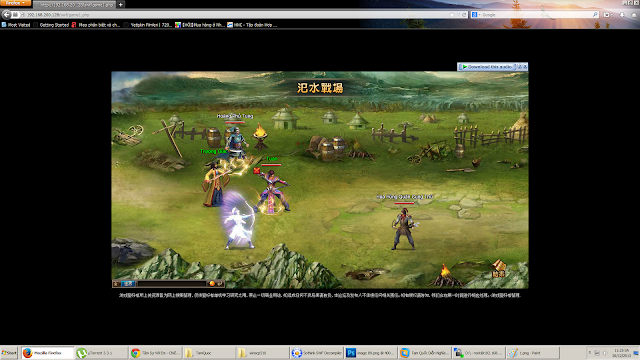Switch to the Photoshop taskbar item
The width and height of the screenshot is (640, 360).
coord(371,353)
